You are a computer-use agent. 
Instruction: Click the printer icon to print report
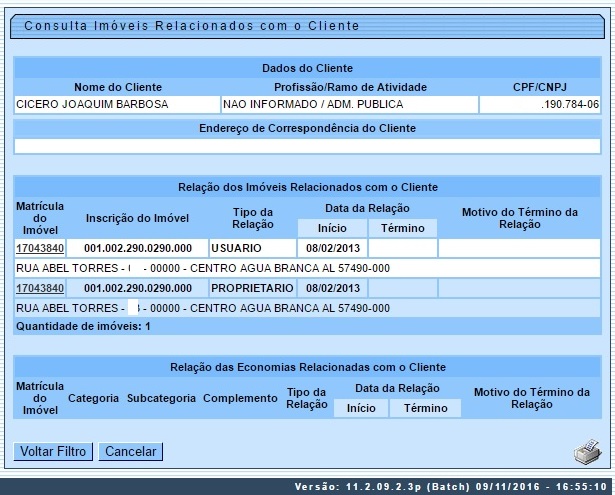588,452
